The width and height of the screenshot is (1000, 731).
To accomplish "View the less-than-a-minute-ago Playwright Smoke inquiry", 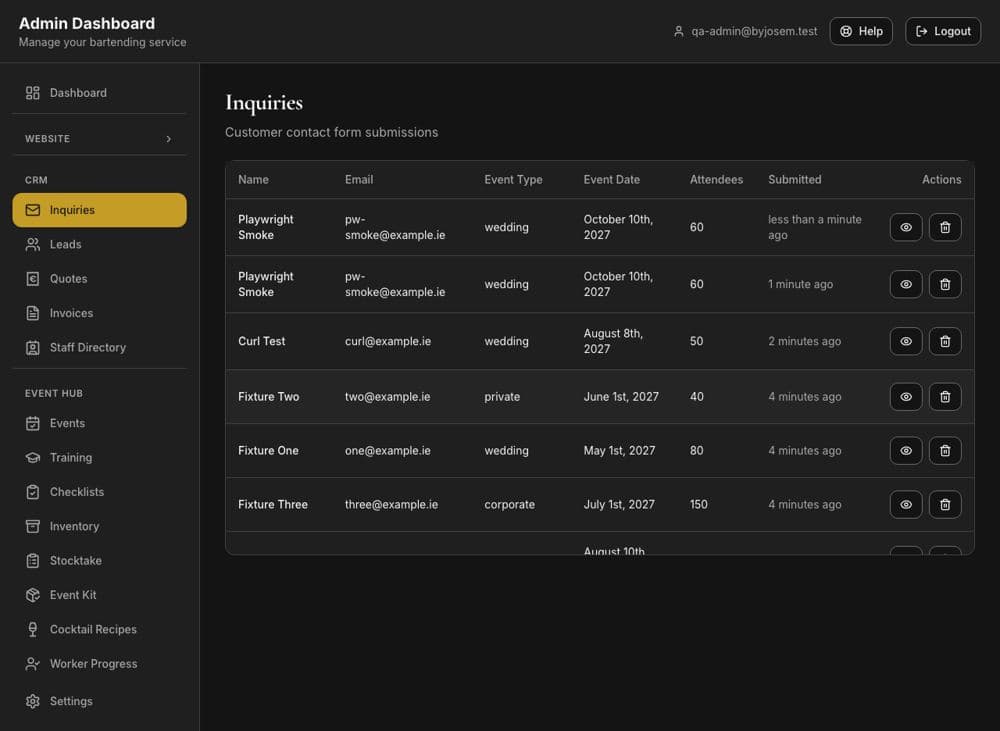I will (906, 227).
